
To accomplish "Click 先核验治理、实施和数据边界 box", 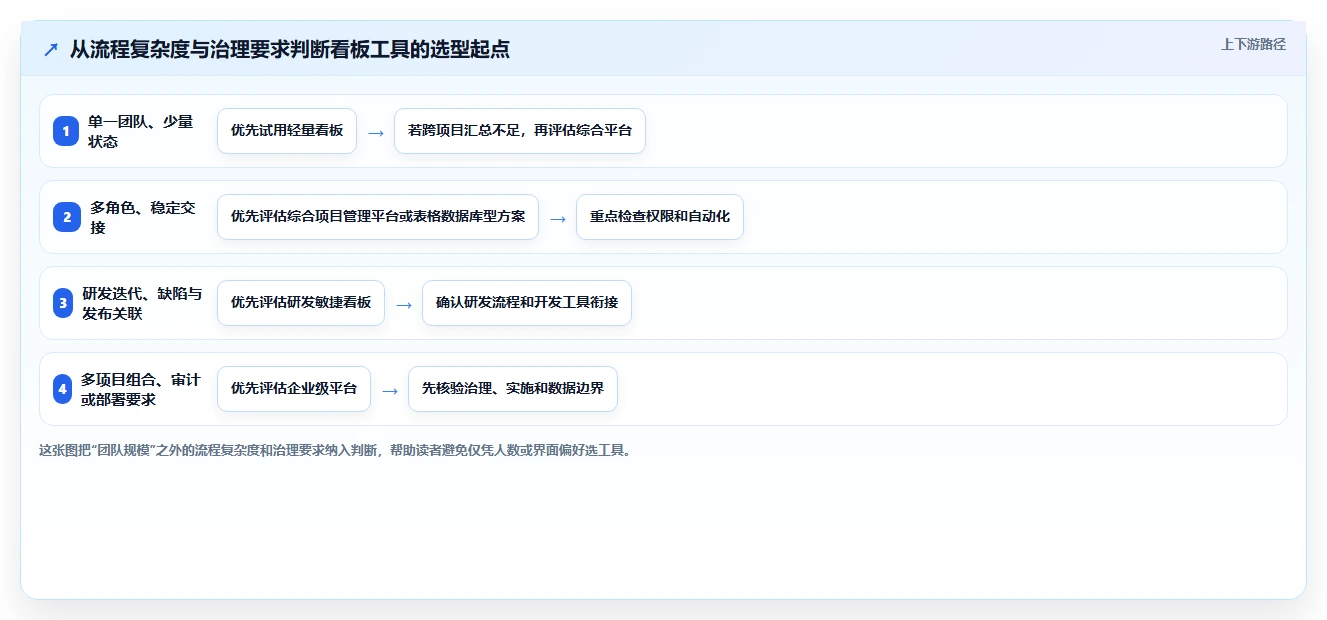I will (x=513, y=389).
